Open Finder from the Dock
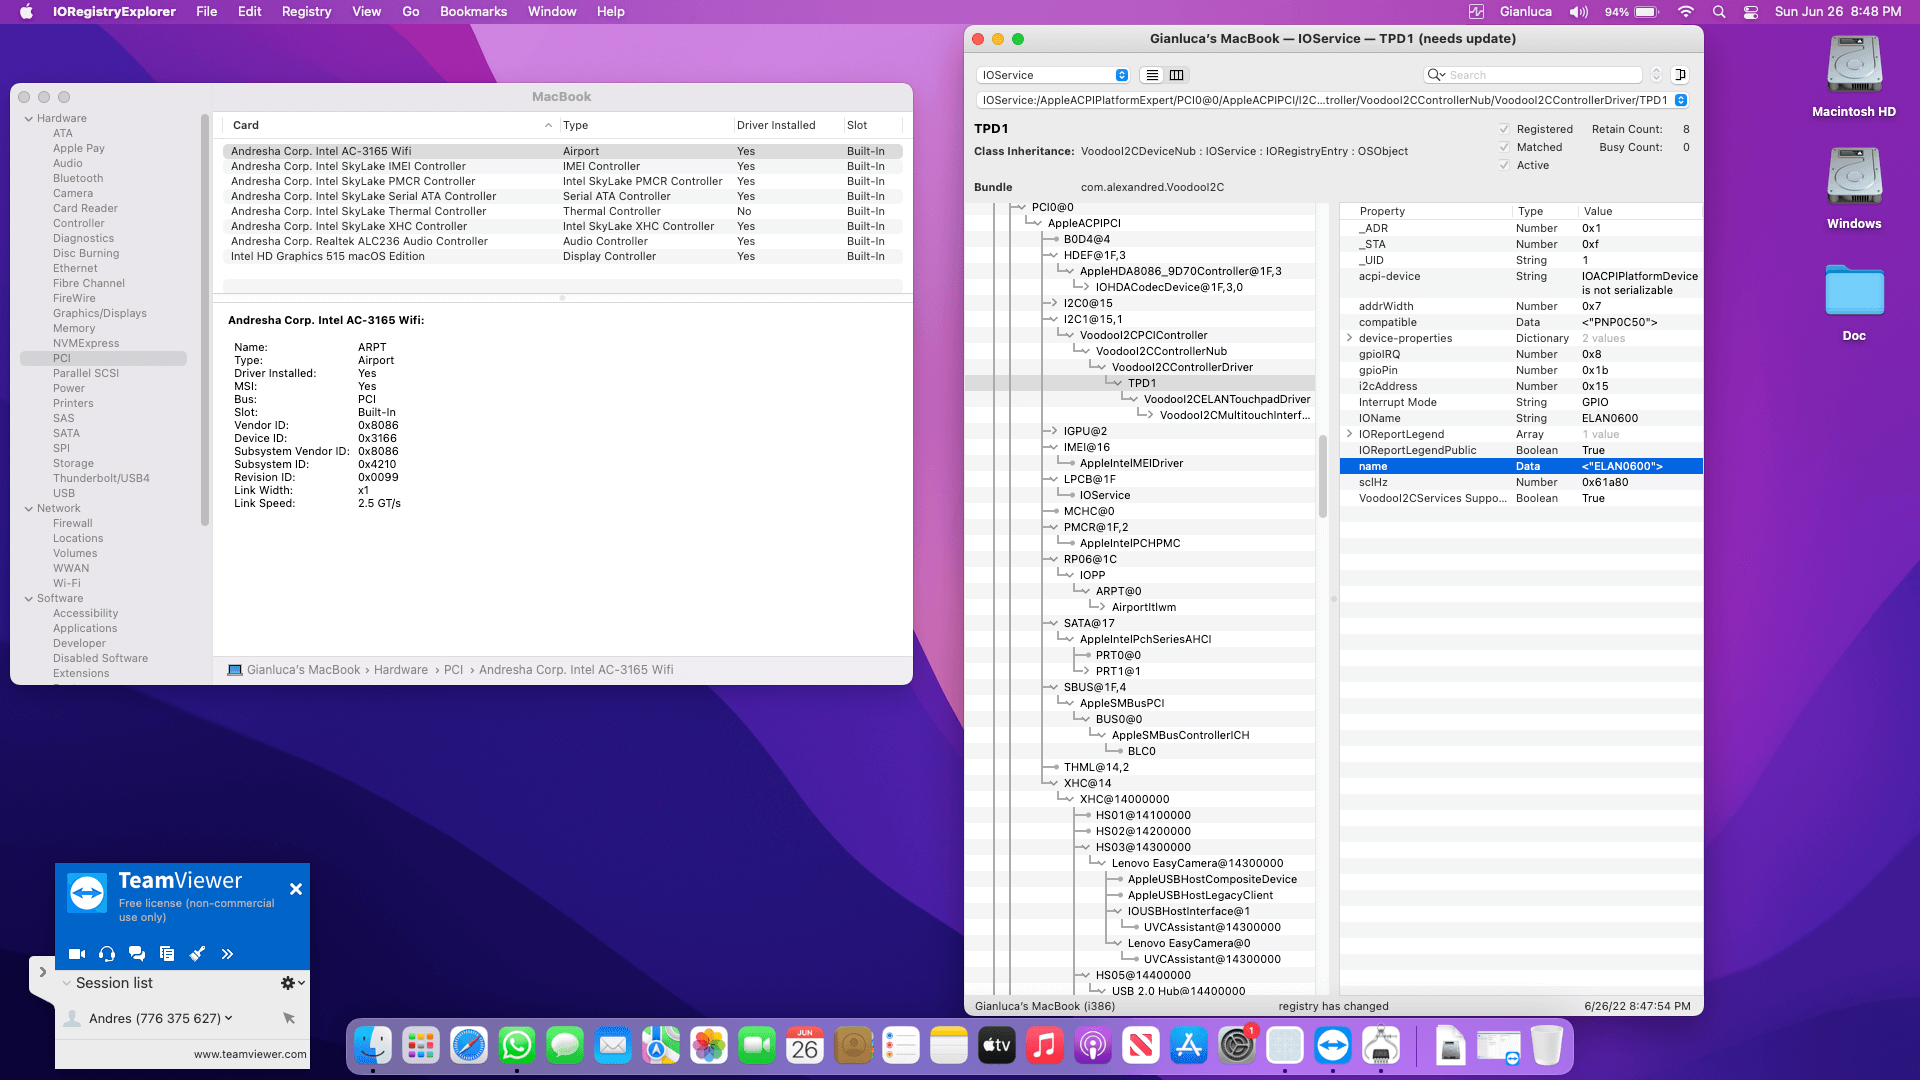 pyautogui.click(x=373, y=1046)
